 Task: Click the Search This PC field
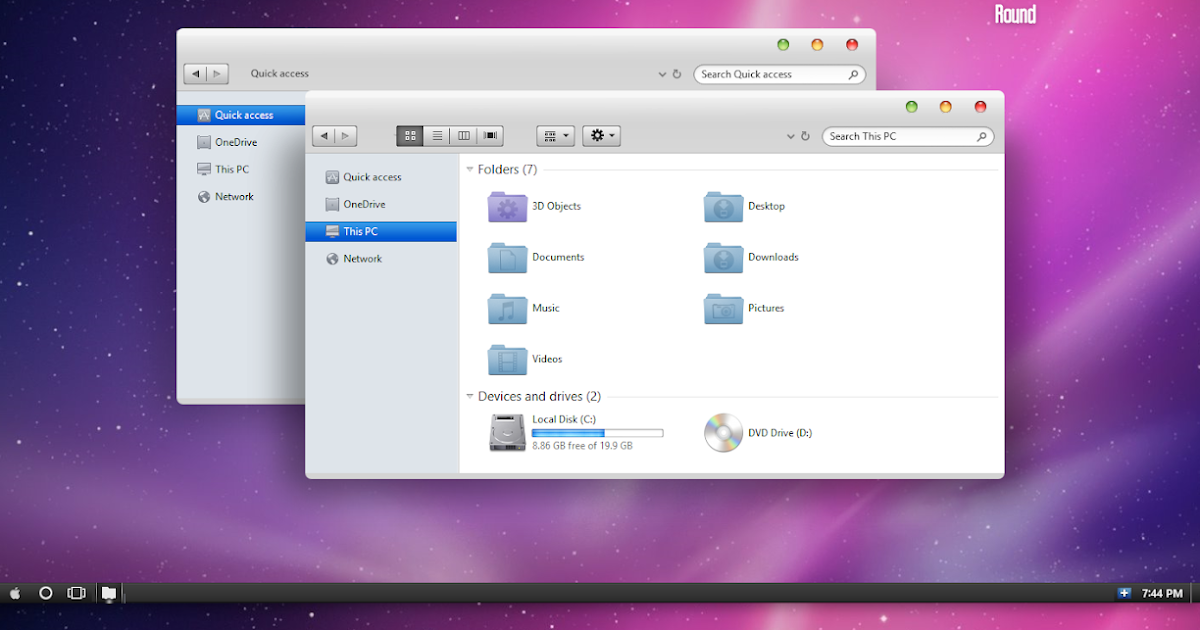[908, 136]
